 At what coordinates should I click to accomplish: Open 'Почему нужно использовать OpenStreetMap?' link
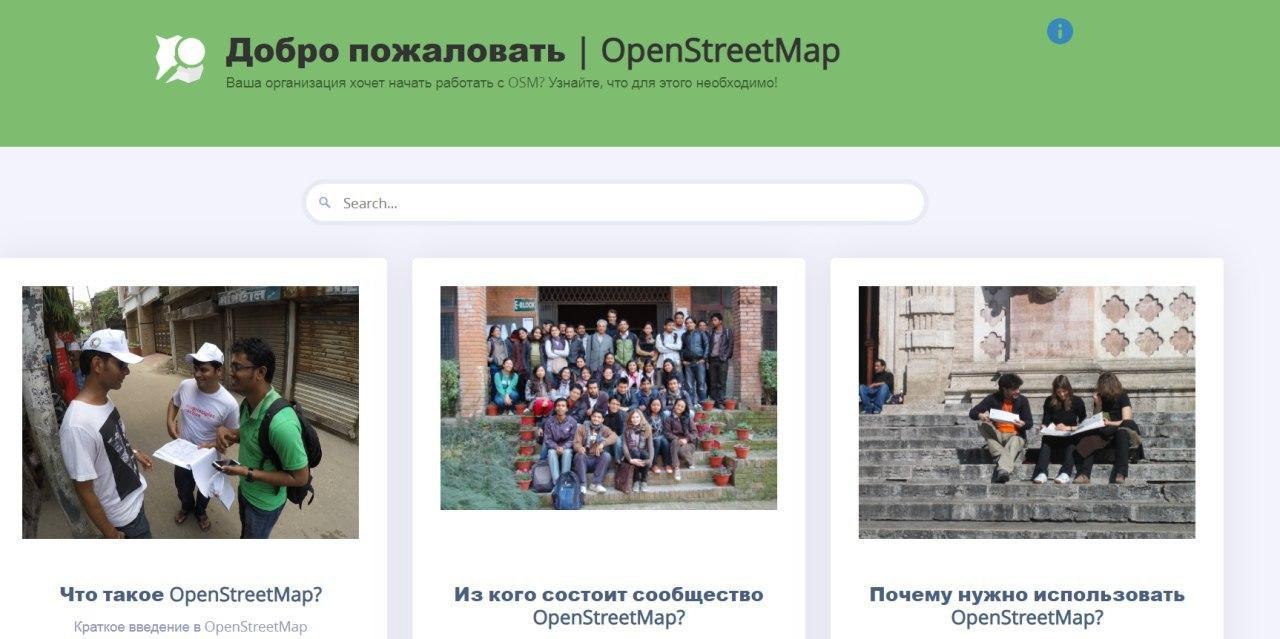1027,606
